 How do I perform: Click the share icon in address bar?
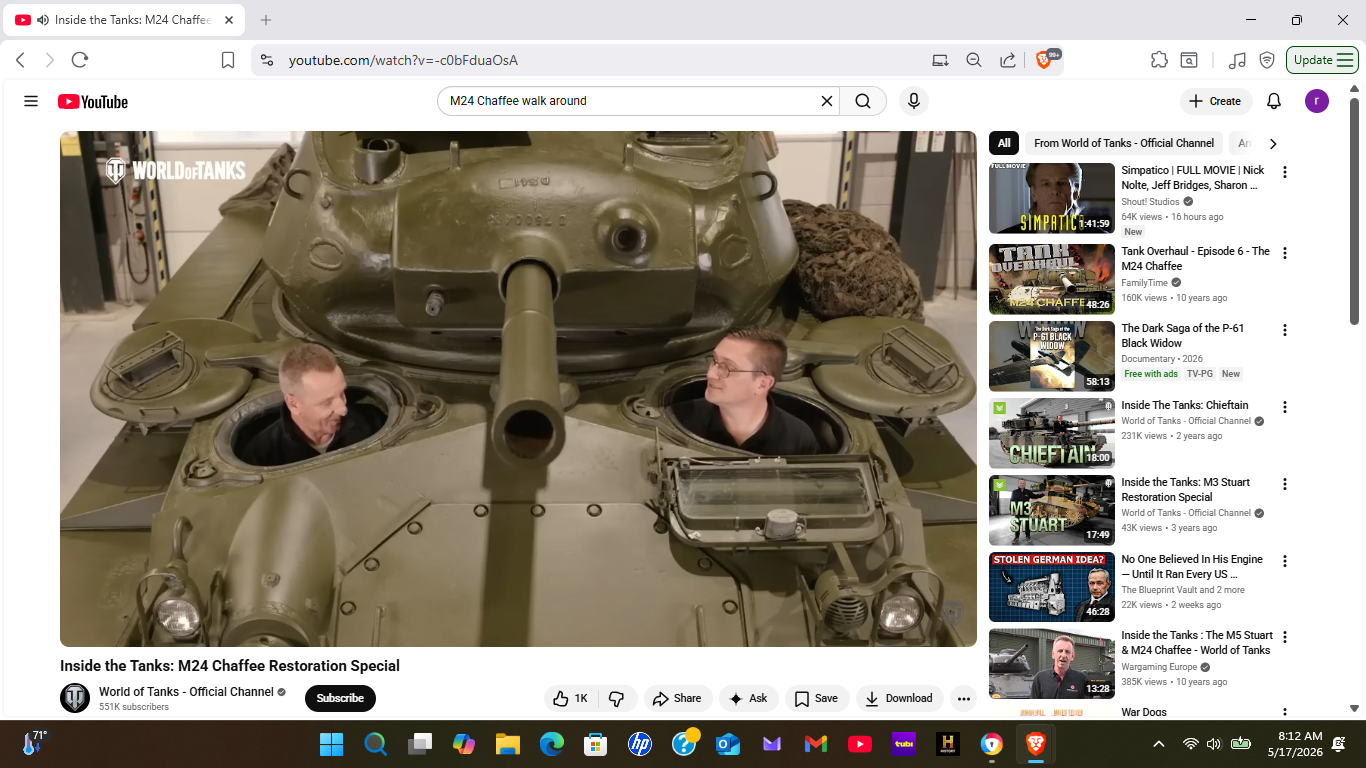pos(1008,60)
